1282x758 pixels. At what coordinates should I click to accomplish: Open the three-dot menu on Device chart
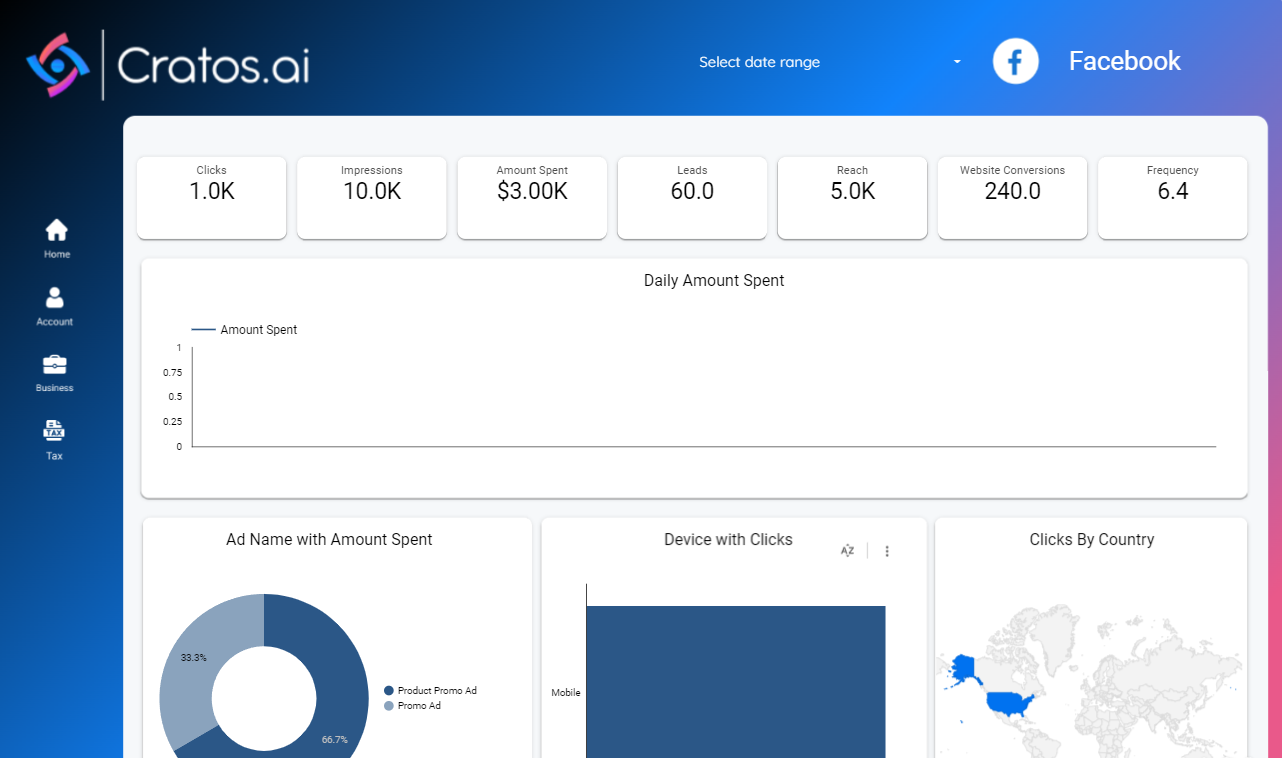tap(887, 551)
